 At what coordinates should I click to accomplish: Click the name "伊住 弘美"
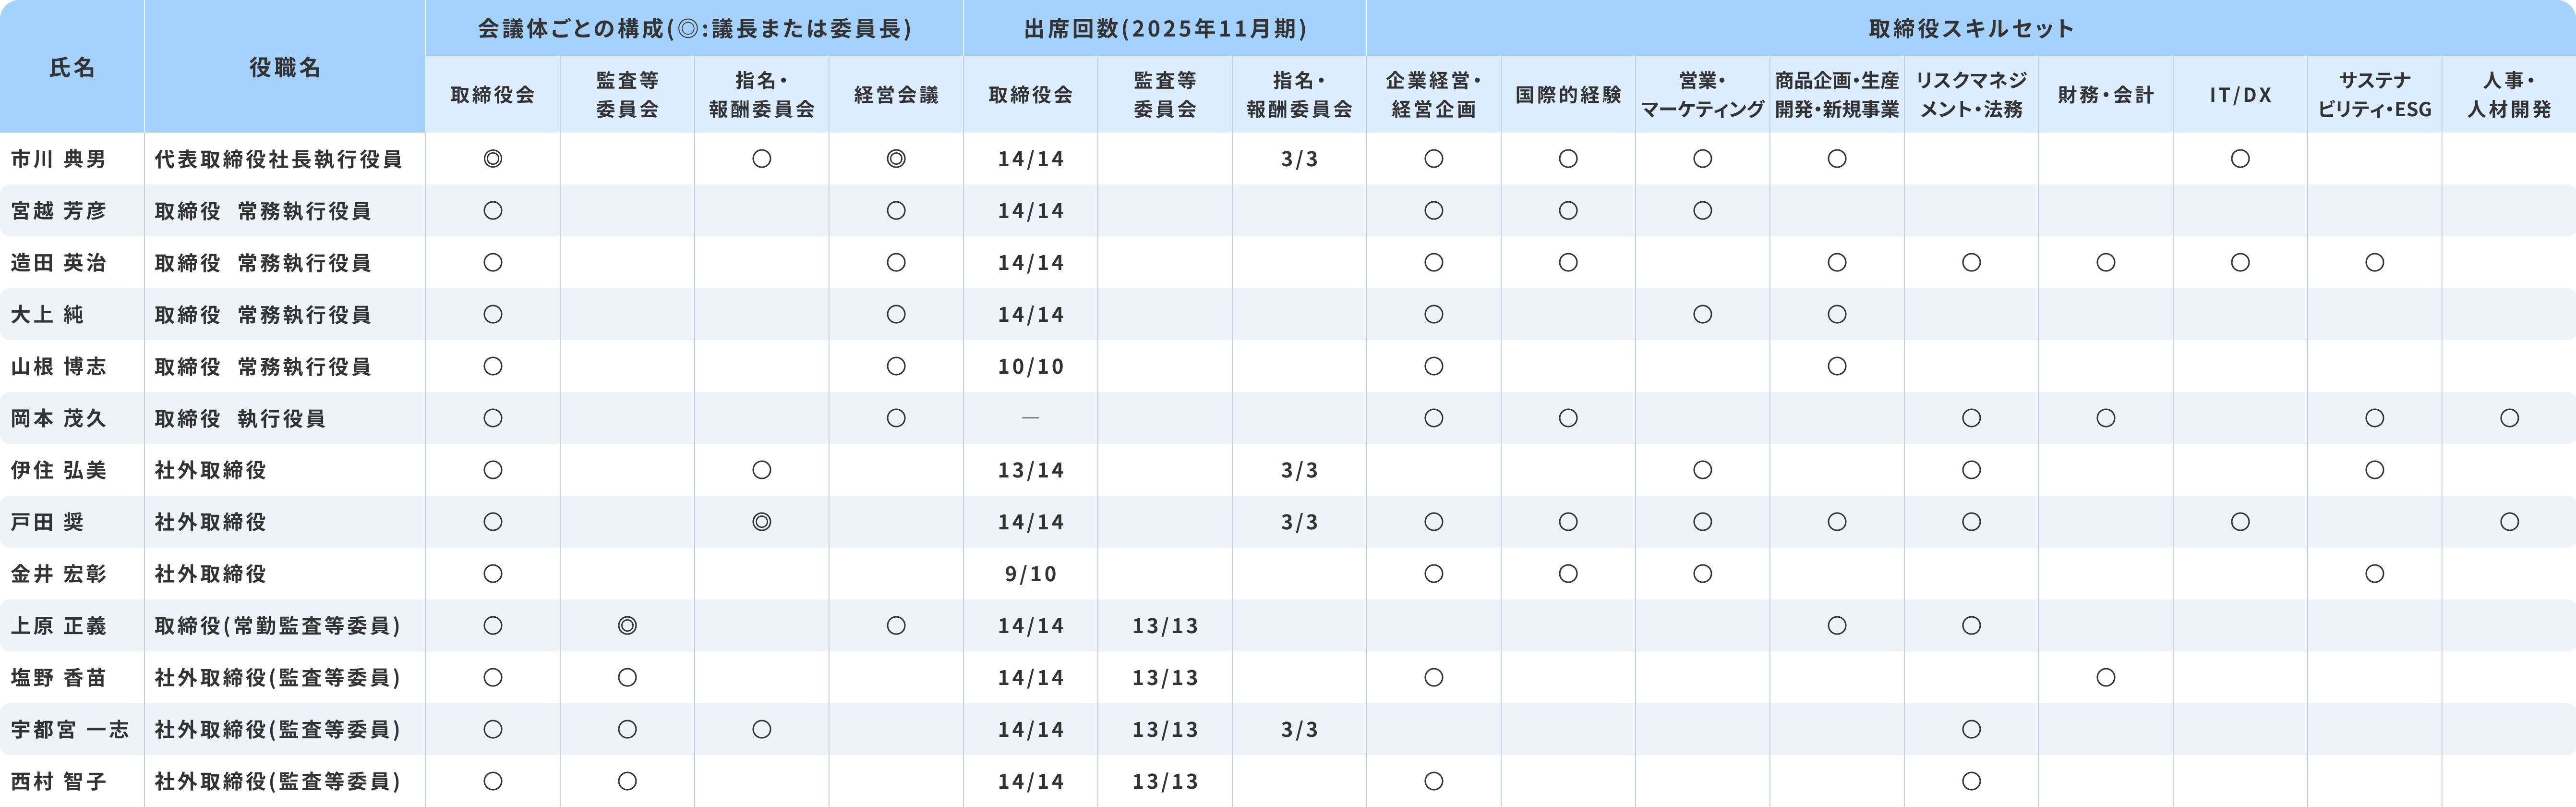pos(58,470)
